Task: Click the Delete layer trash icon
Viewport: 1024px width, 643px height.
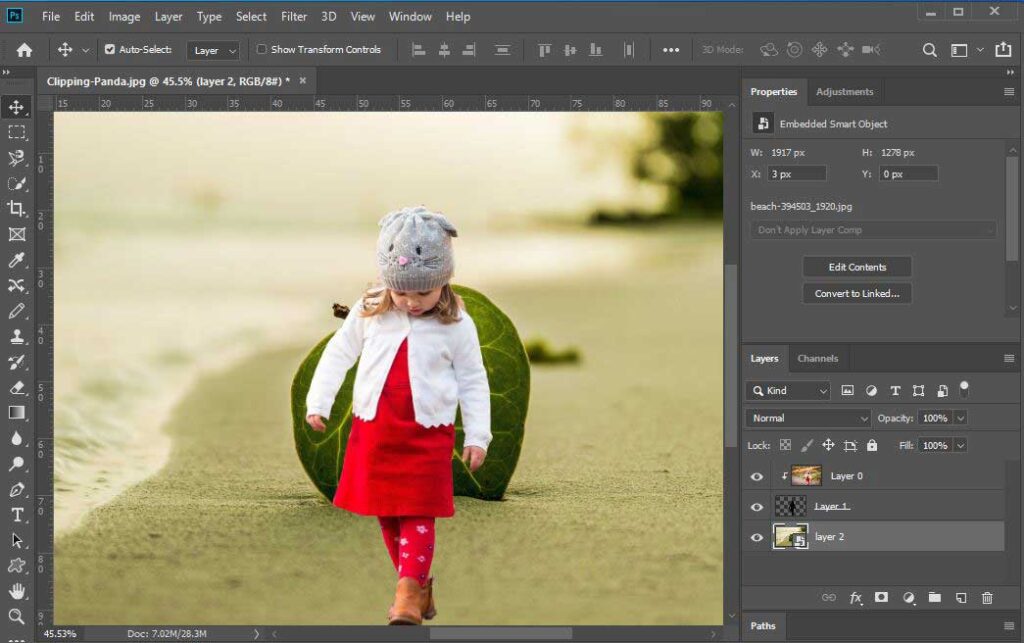Action: tap(987, 597)
